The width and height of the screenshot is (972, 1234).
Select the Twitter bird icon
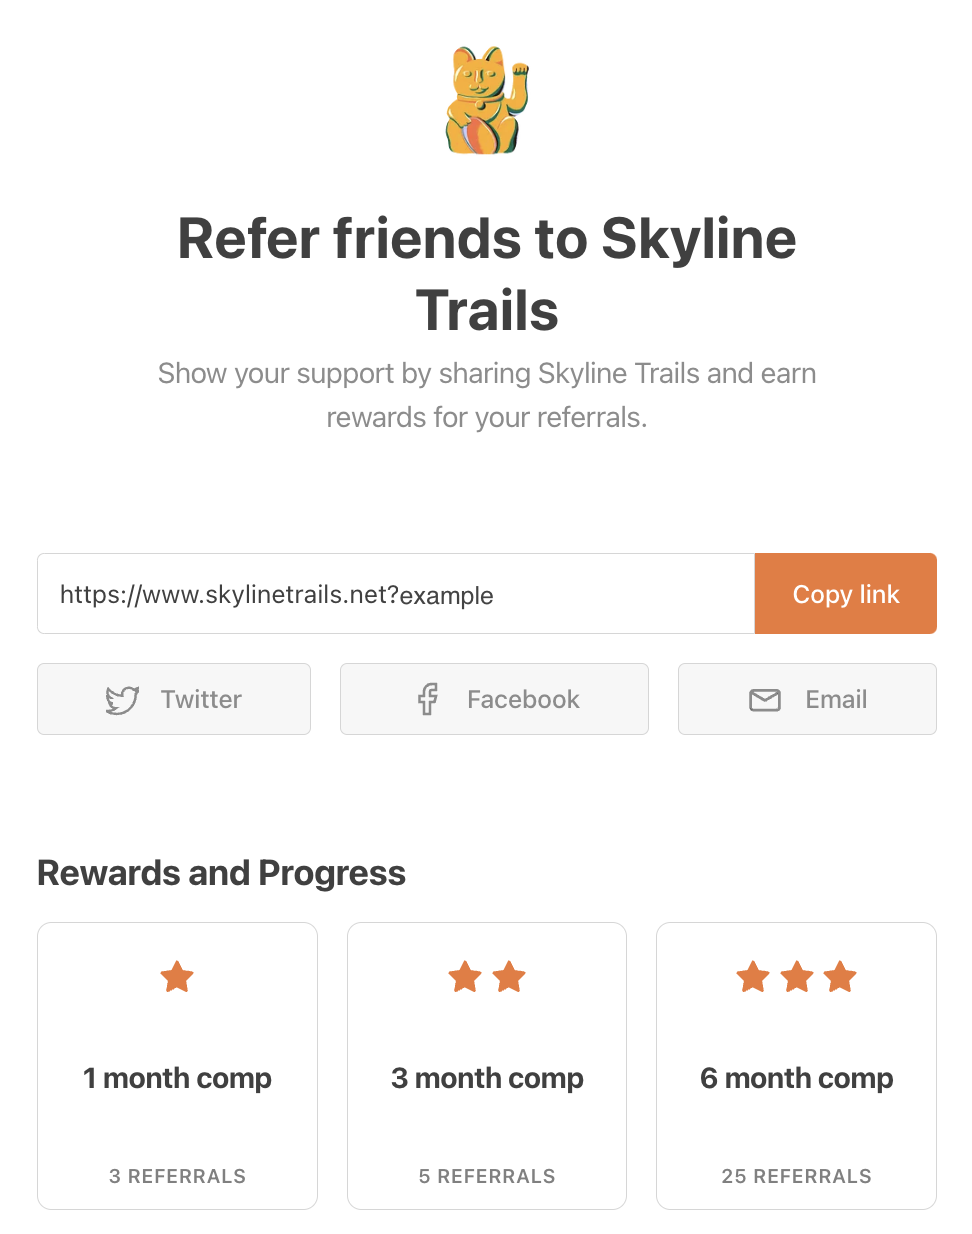tap(121, 699)
